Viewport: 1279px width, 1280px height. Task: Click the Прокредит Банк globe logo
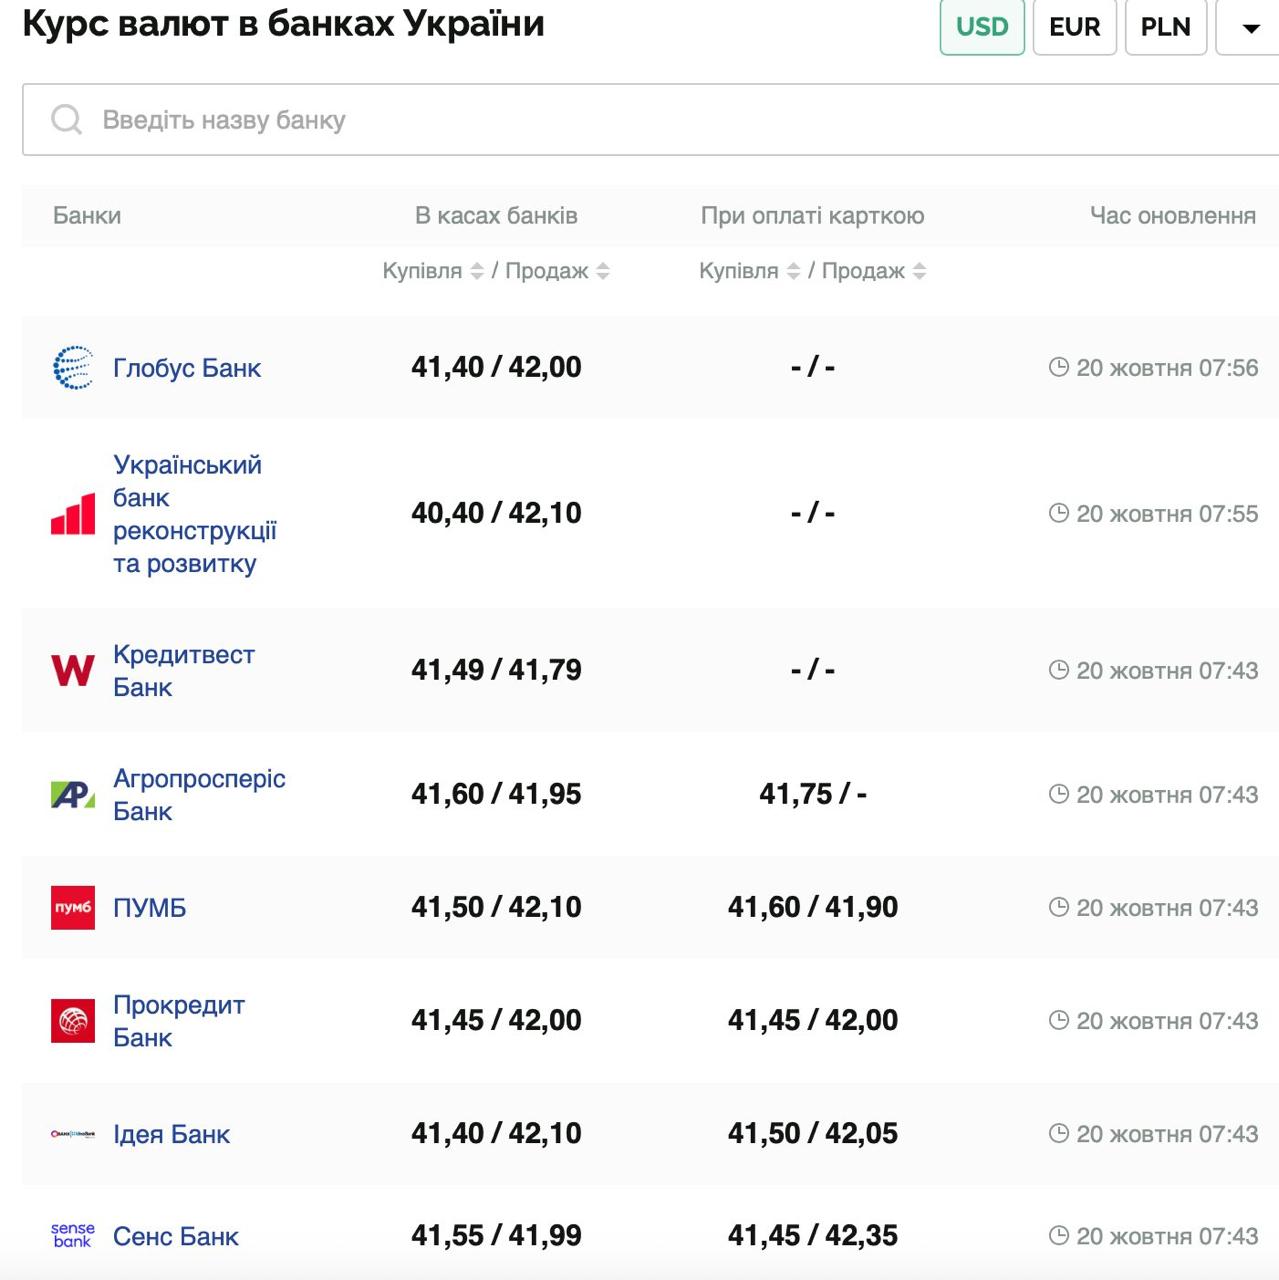(73, 1021)
